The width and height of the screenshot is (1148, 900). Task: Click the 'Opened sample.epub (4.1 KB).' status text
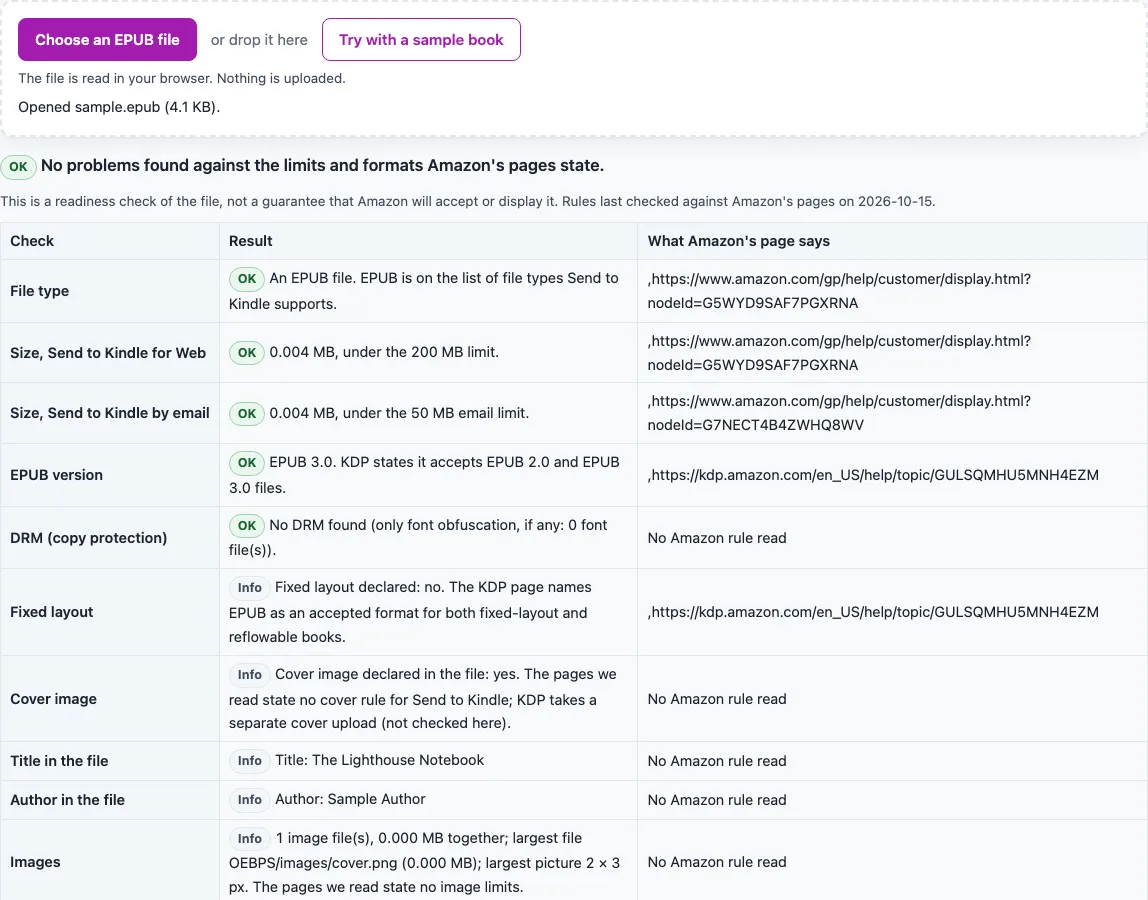[119, 107]
